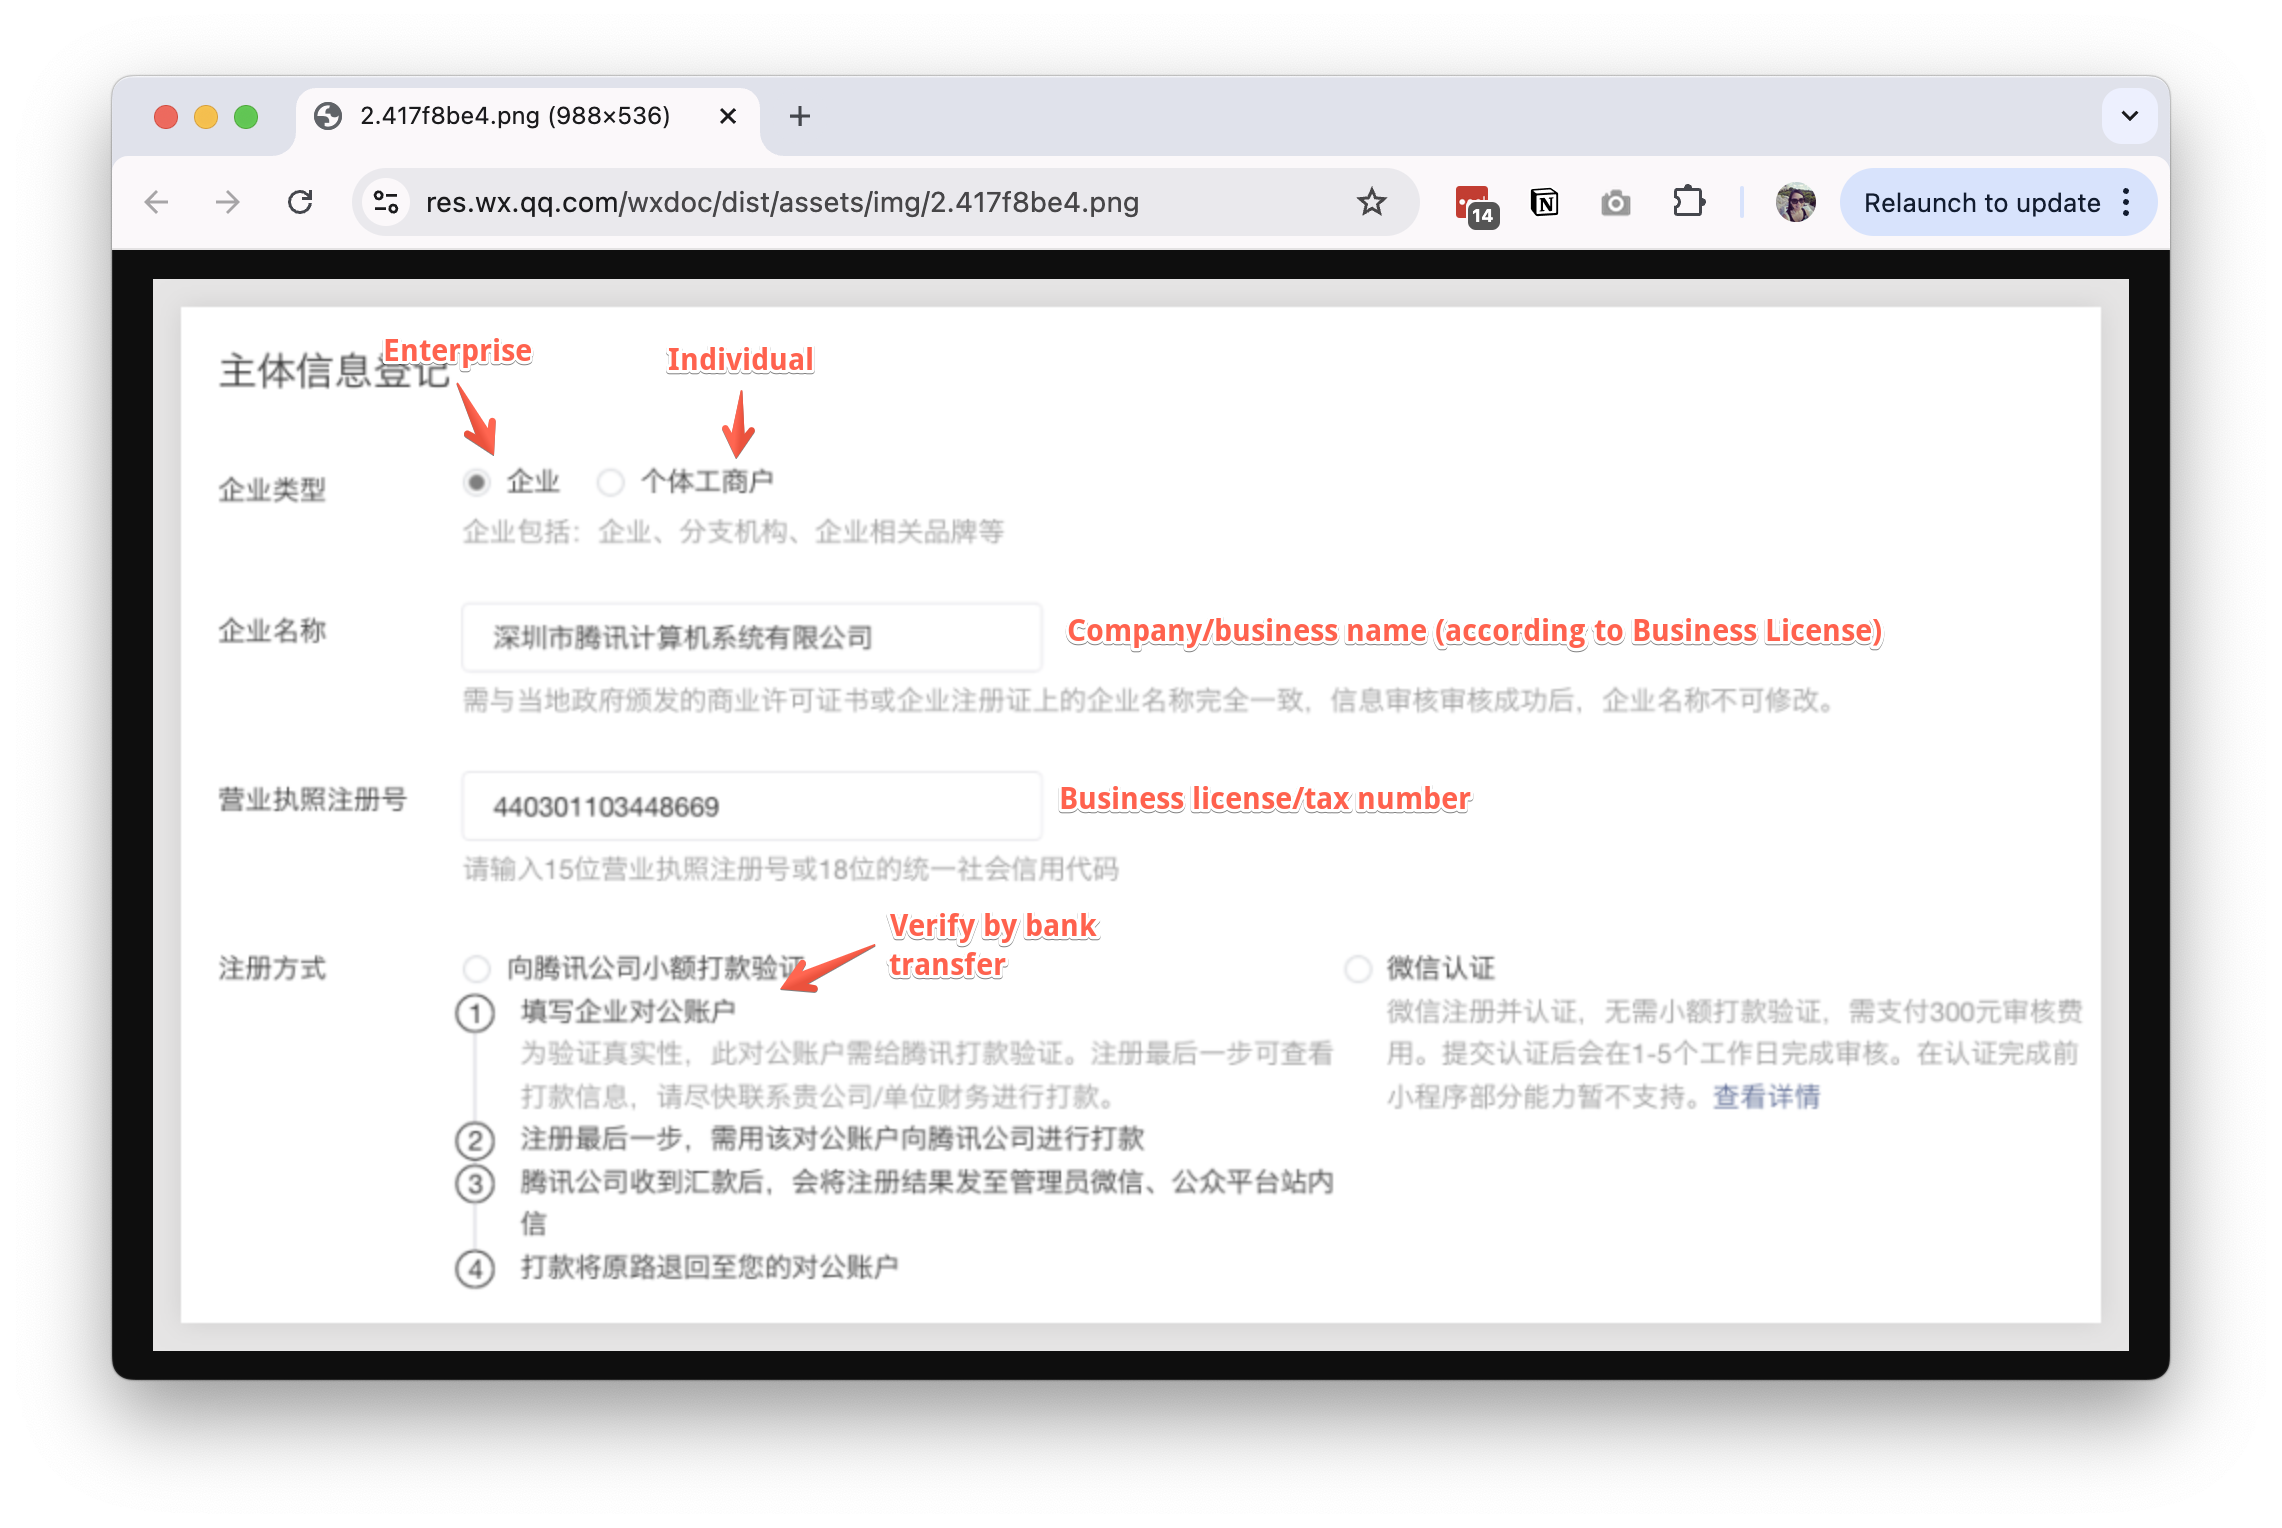Choose the 微信认证 registration option

click(1358, 968)
